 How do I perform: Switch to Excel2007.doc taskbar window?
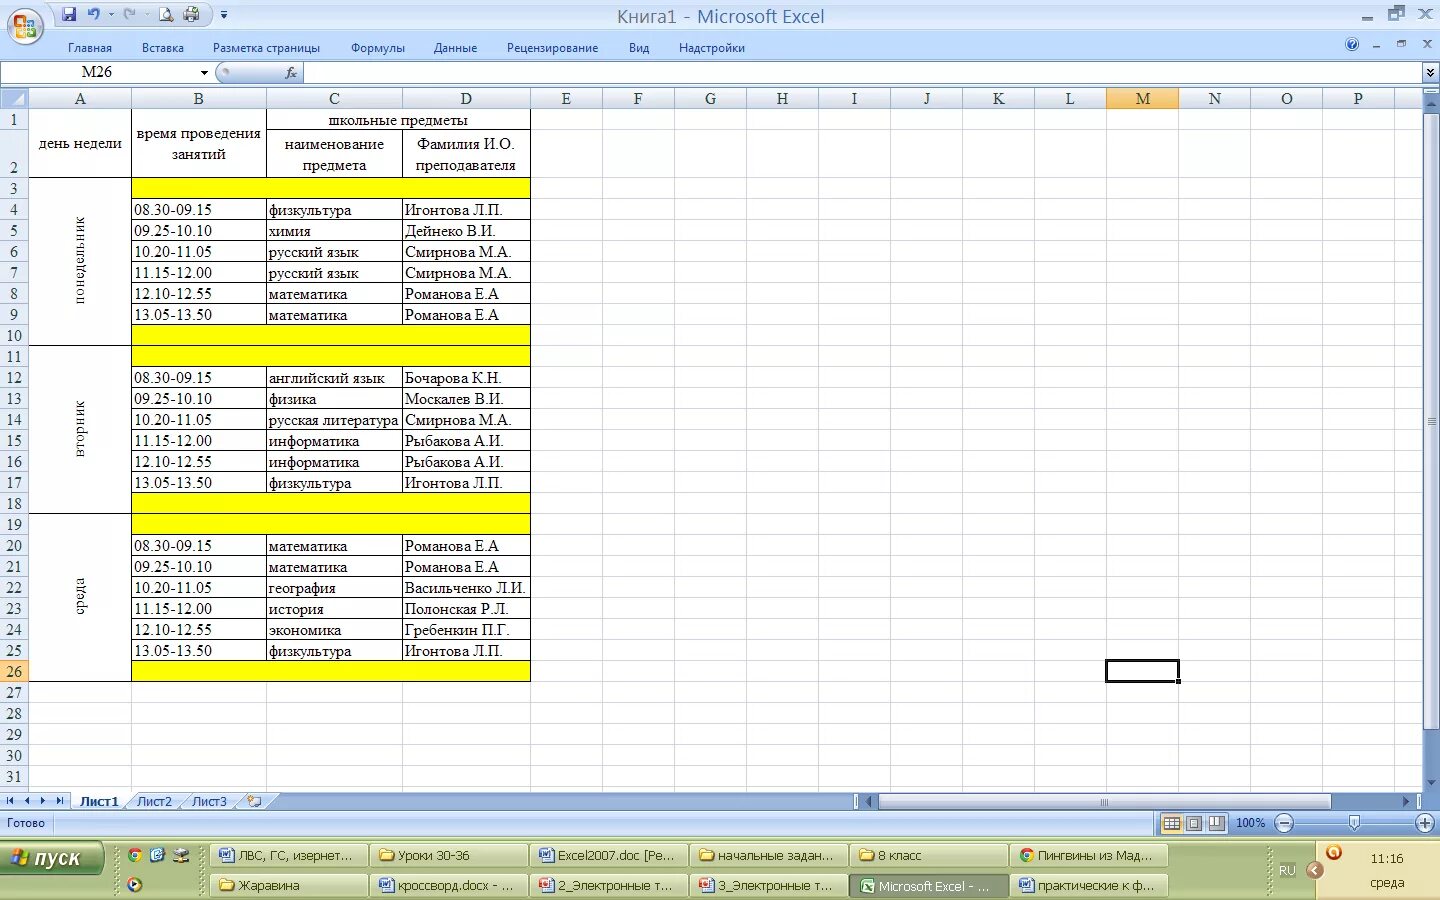pyautogui.click(x=608, y=855)
